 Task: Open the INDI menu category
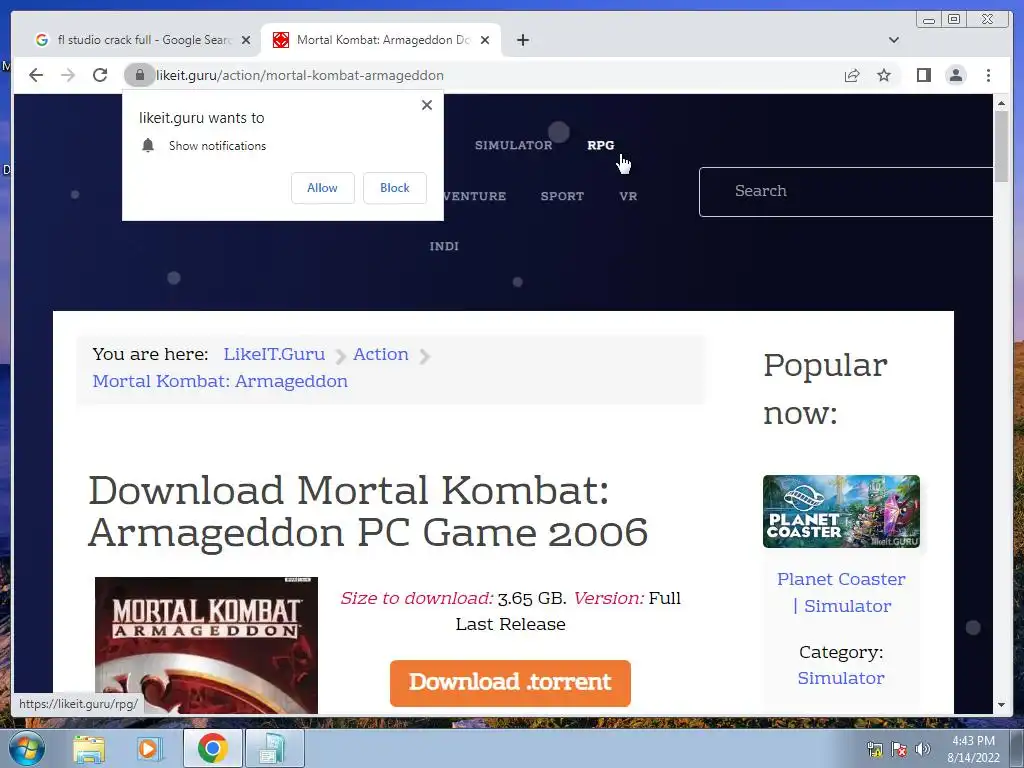click(x=444, y=246)
